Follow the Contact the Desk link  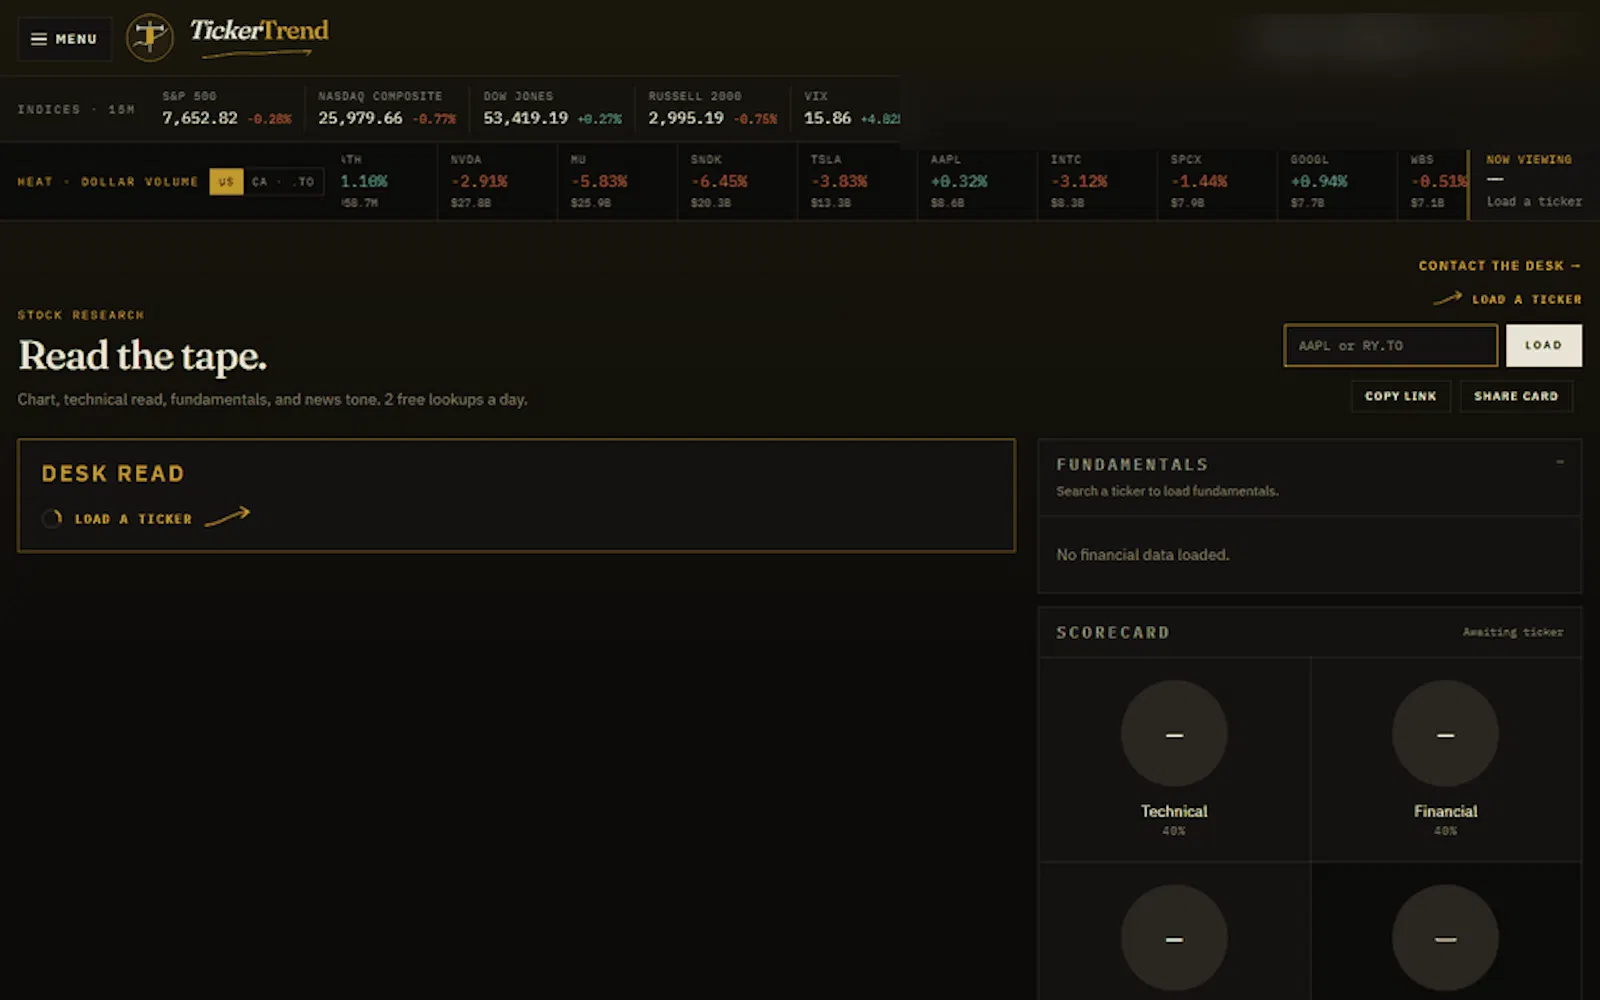[x=1499, y=266]
